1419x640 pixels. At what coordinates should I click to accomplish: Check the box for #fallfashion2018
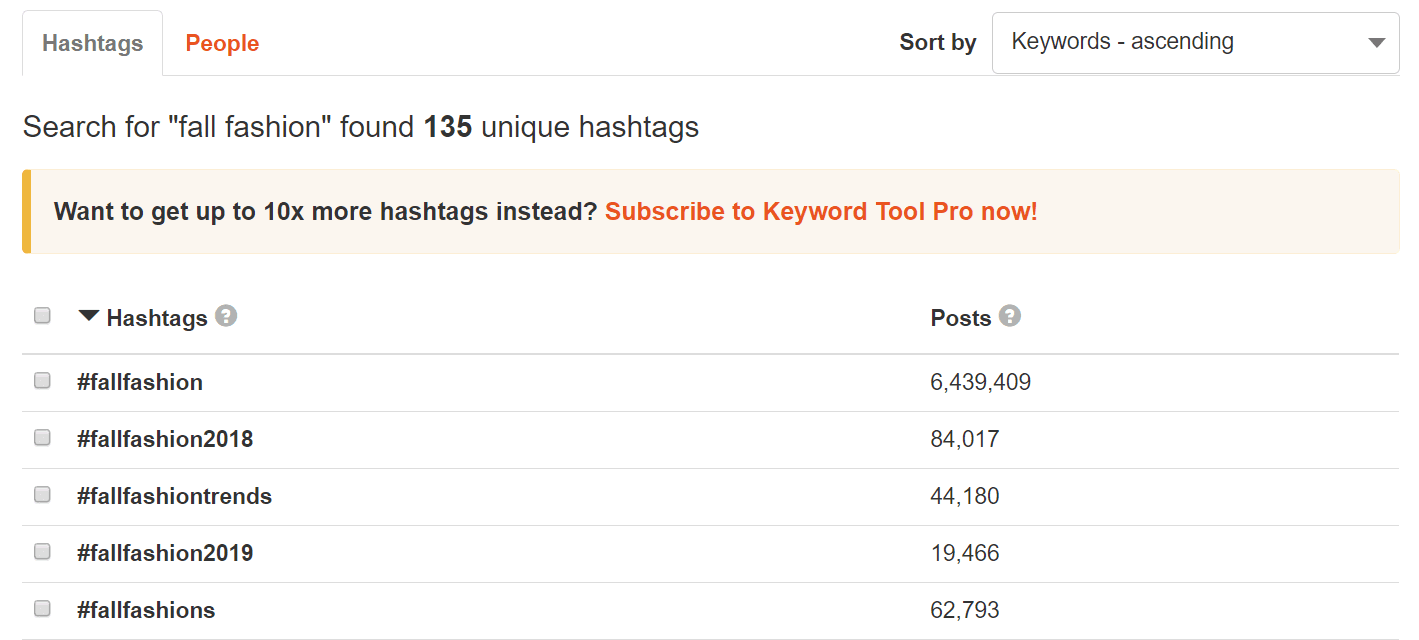pyautogui.click(x=42, y=437)
